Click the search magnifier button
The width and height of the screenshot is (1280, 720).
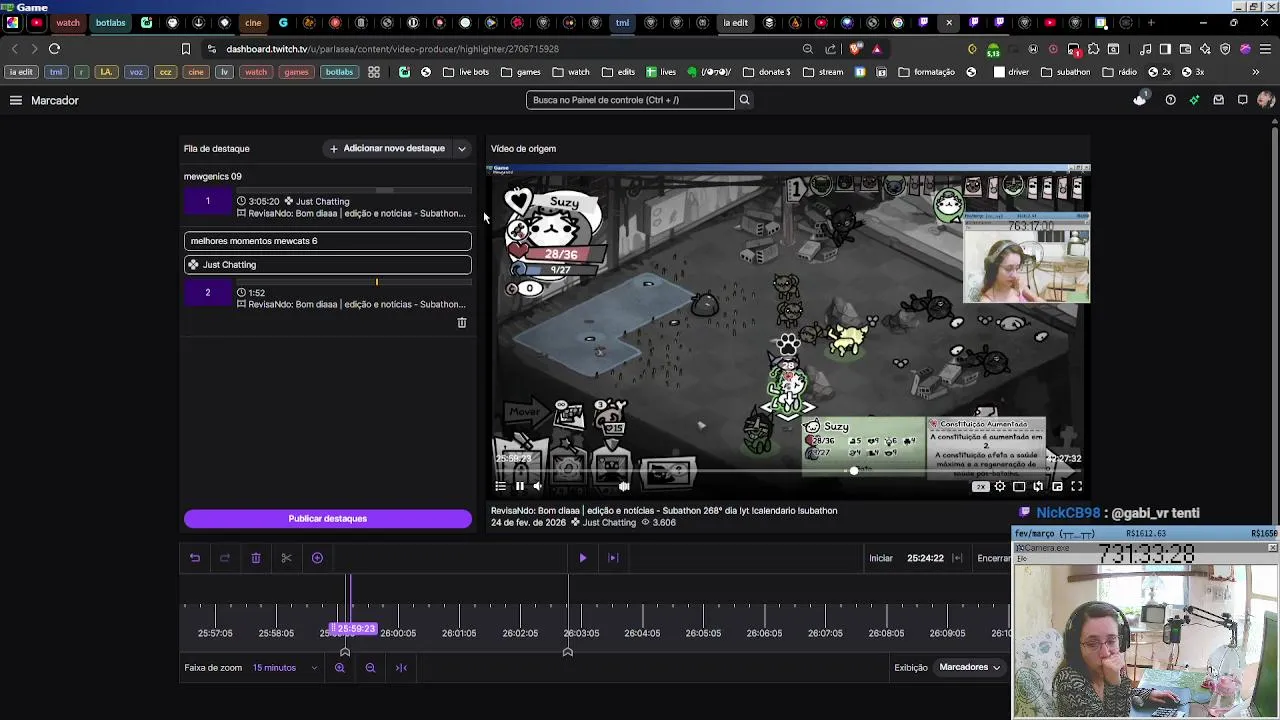pyautogui.click(x=744, y=100)
